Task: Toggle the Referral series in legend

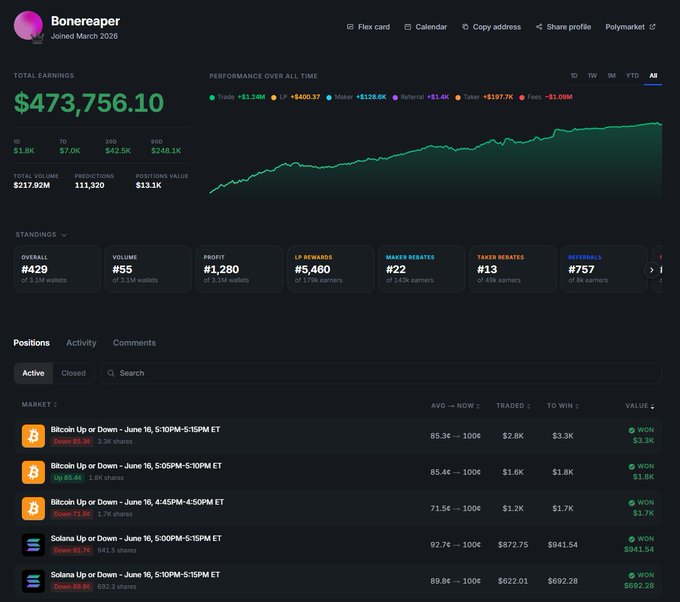Action: [421, 97]
